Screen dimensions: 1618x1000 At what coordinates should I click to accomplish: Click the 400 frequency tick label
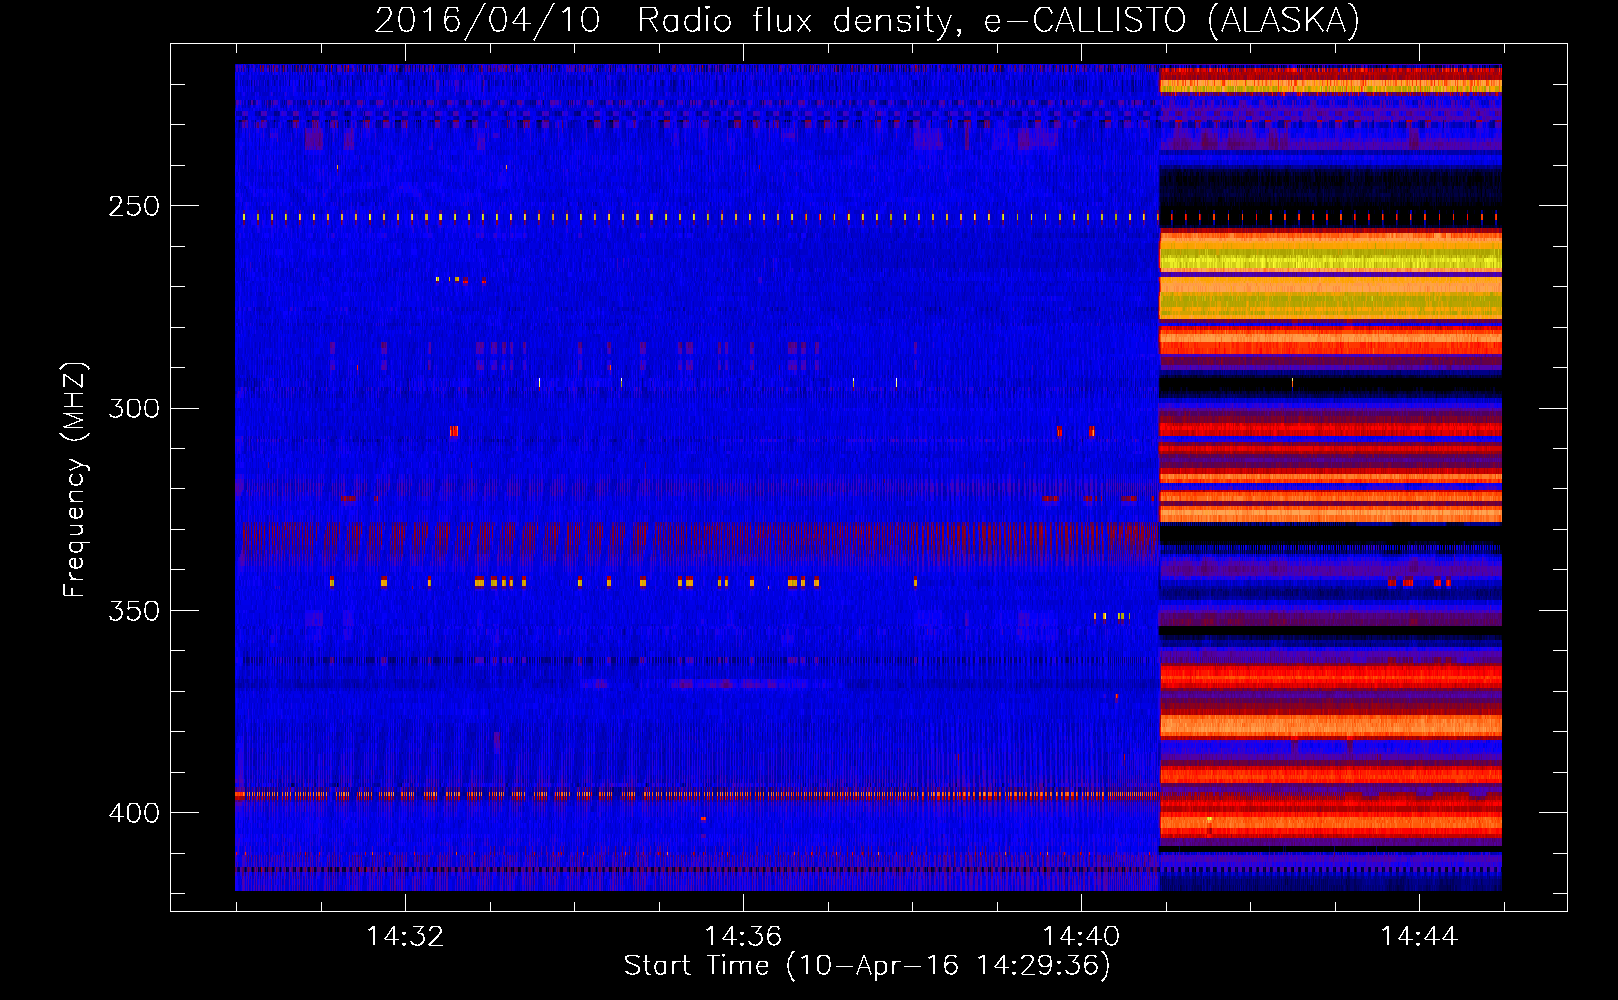pyautogui.click(x=134, y=813)
